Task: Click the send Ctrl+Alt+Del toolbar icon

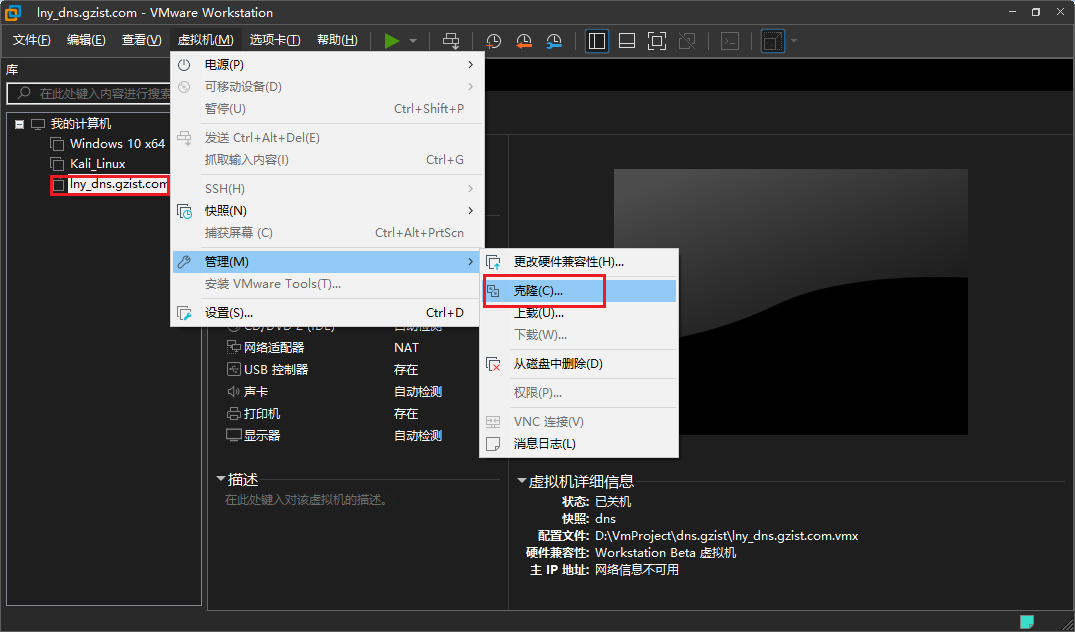Action: (x=451, y=41)
